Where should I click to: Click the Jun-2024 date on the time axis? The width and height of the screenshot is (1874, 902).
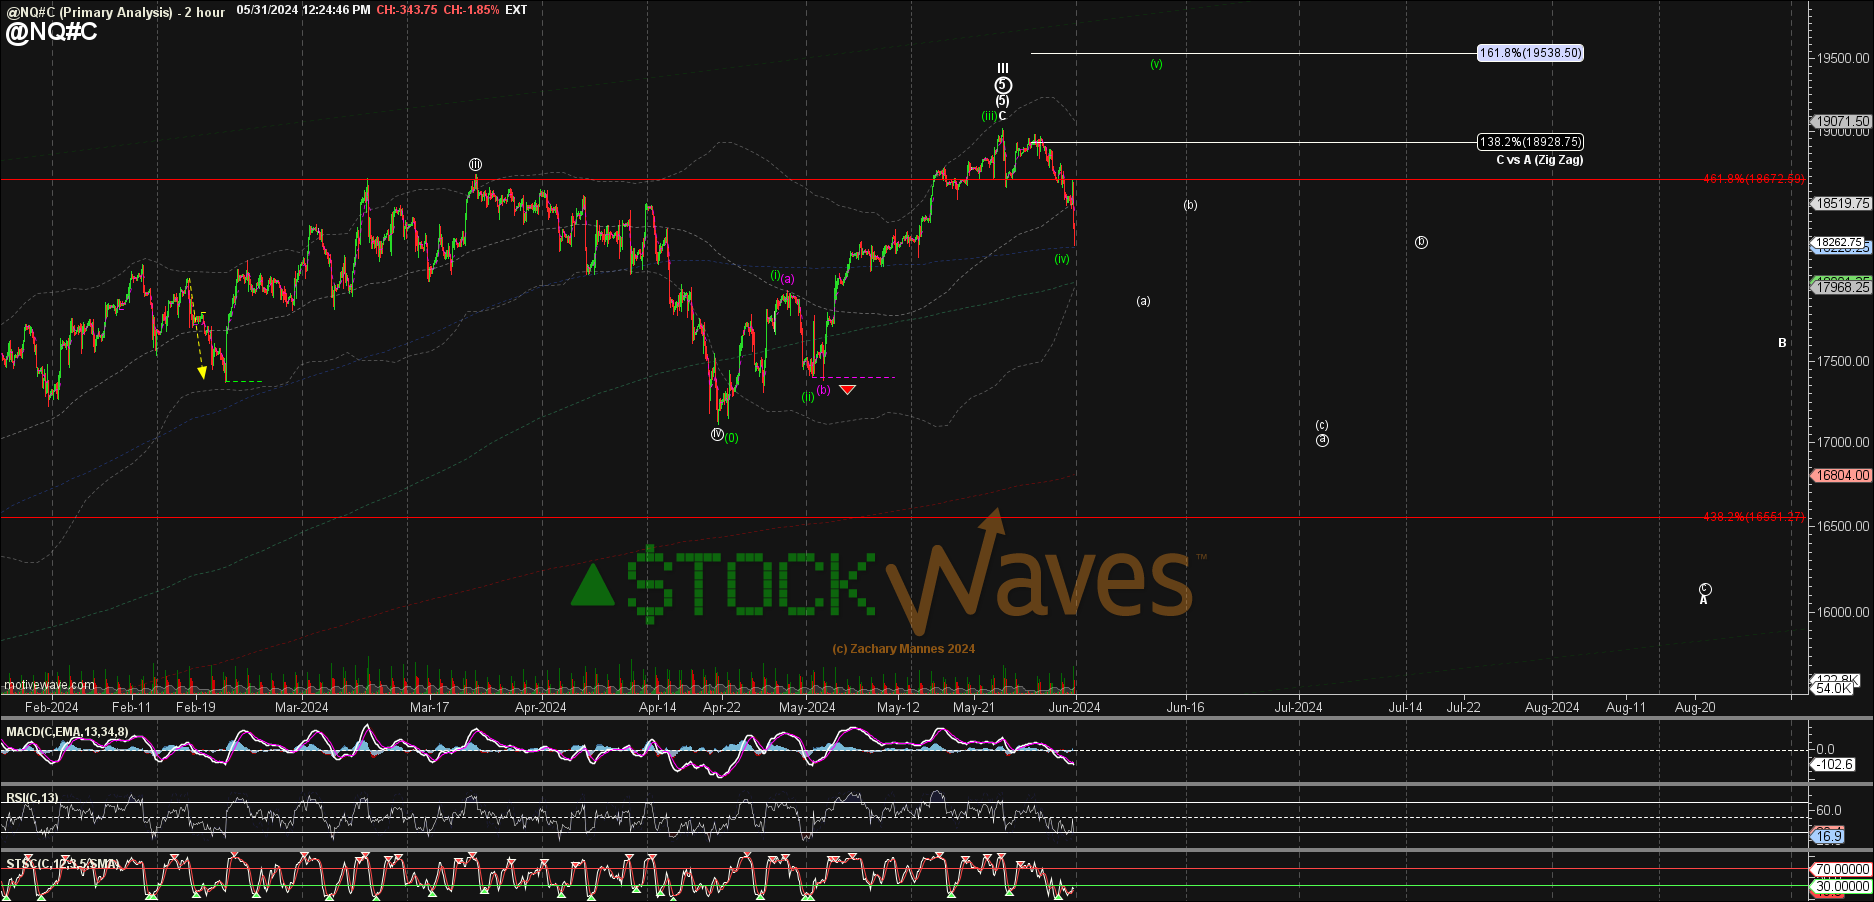[x=1074, y=707]
